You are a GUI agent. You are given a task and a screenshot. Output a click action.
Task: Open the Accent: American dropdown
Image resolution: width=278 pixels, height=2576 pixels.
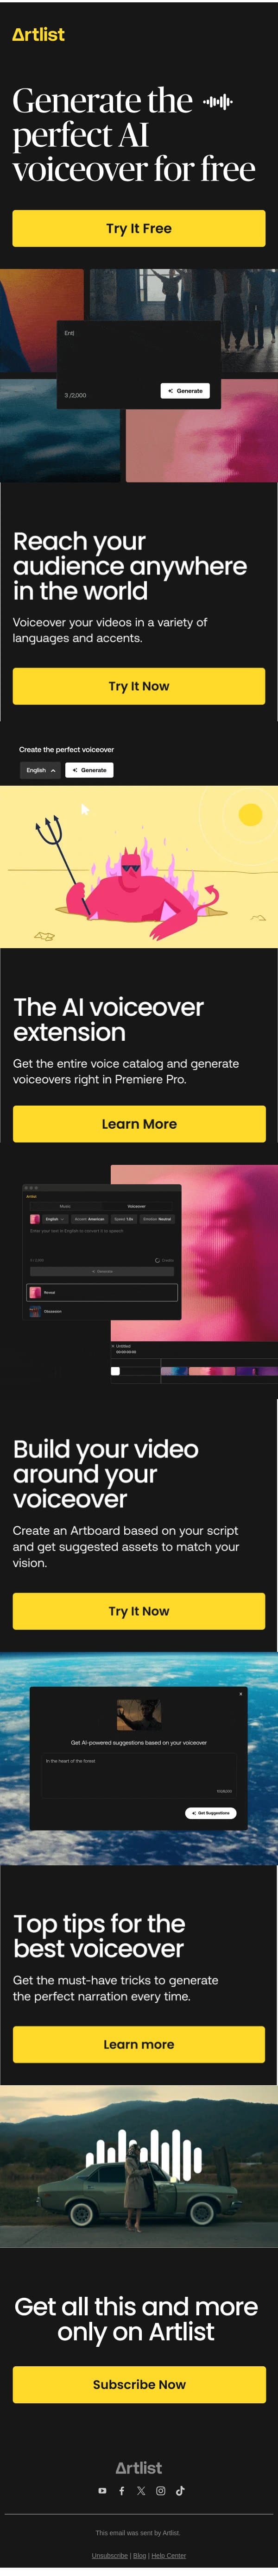[x=89, y=1219]
